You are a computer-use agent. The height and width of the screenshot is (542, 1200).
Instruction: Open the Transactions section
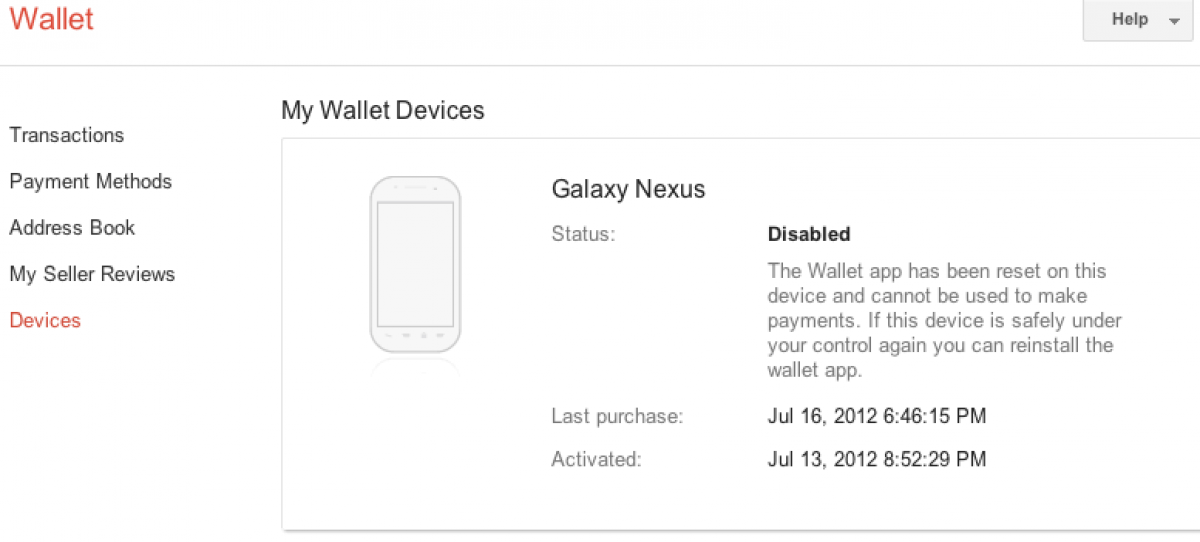coord(67,135)
